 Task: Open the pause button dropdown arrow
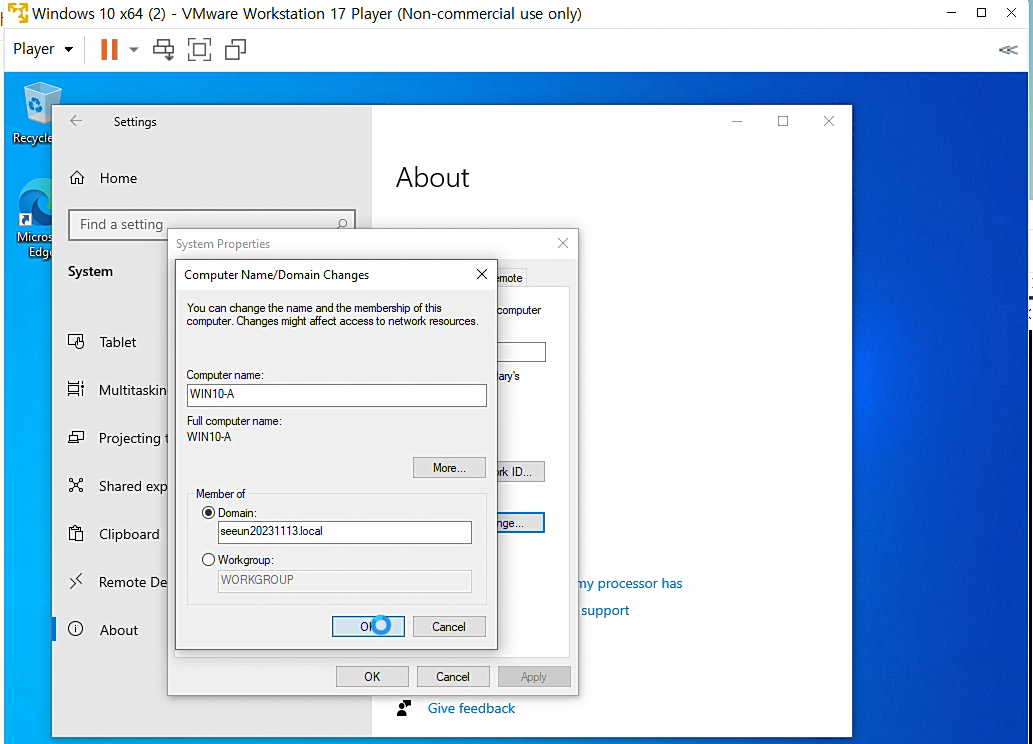pyautogui.click(x=134, y=49)
